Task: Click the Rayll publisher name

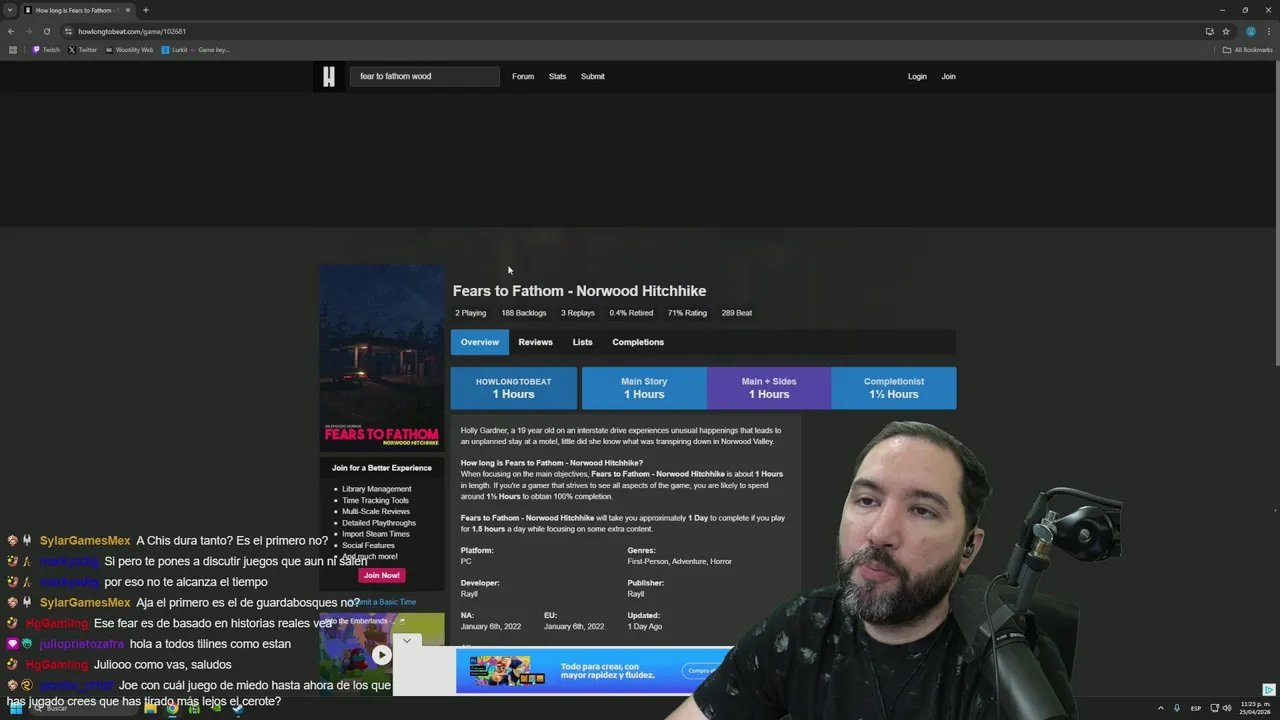Action: tap(636, 594)
